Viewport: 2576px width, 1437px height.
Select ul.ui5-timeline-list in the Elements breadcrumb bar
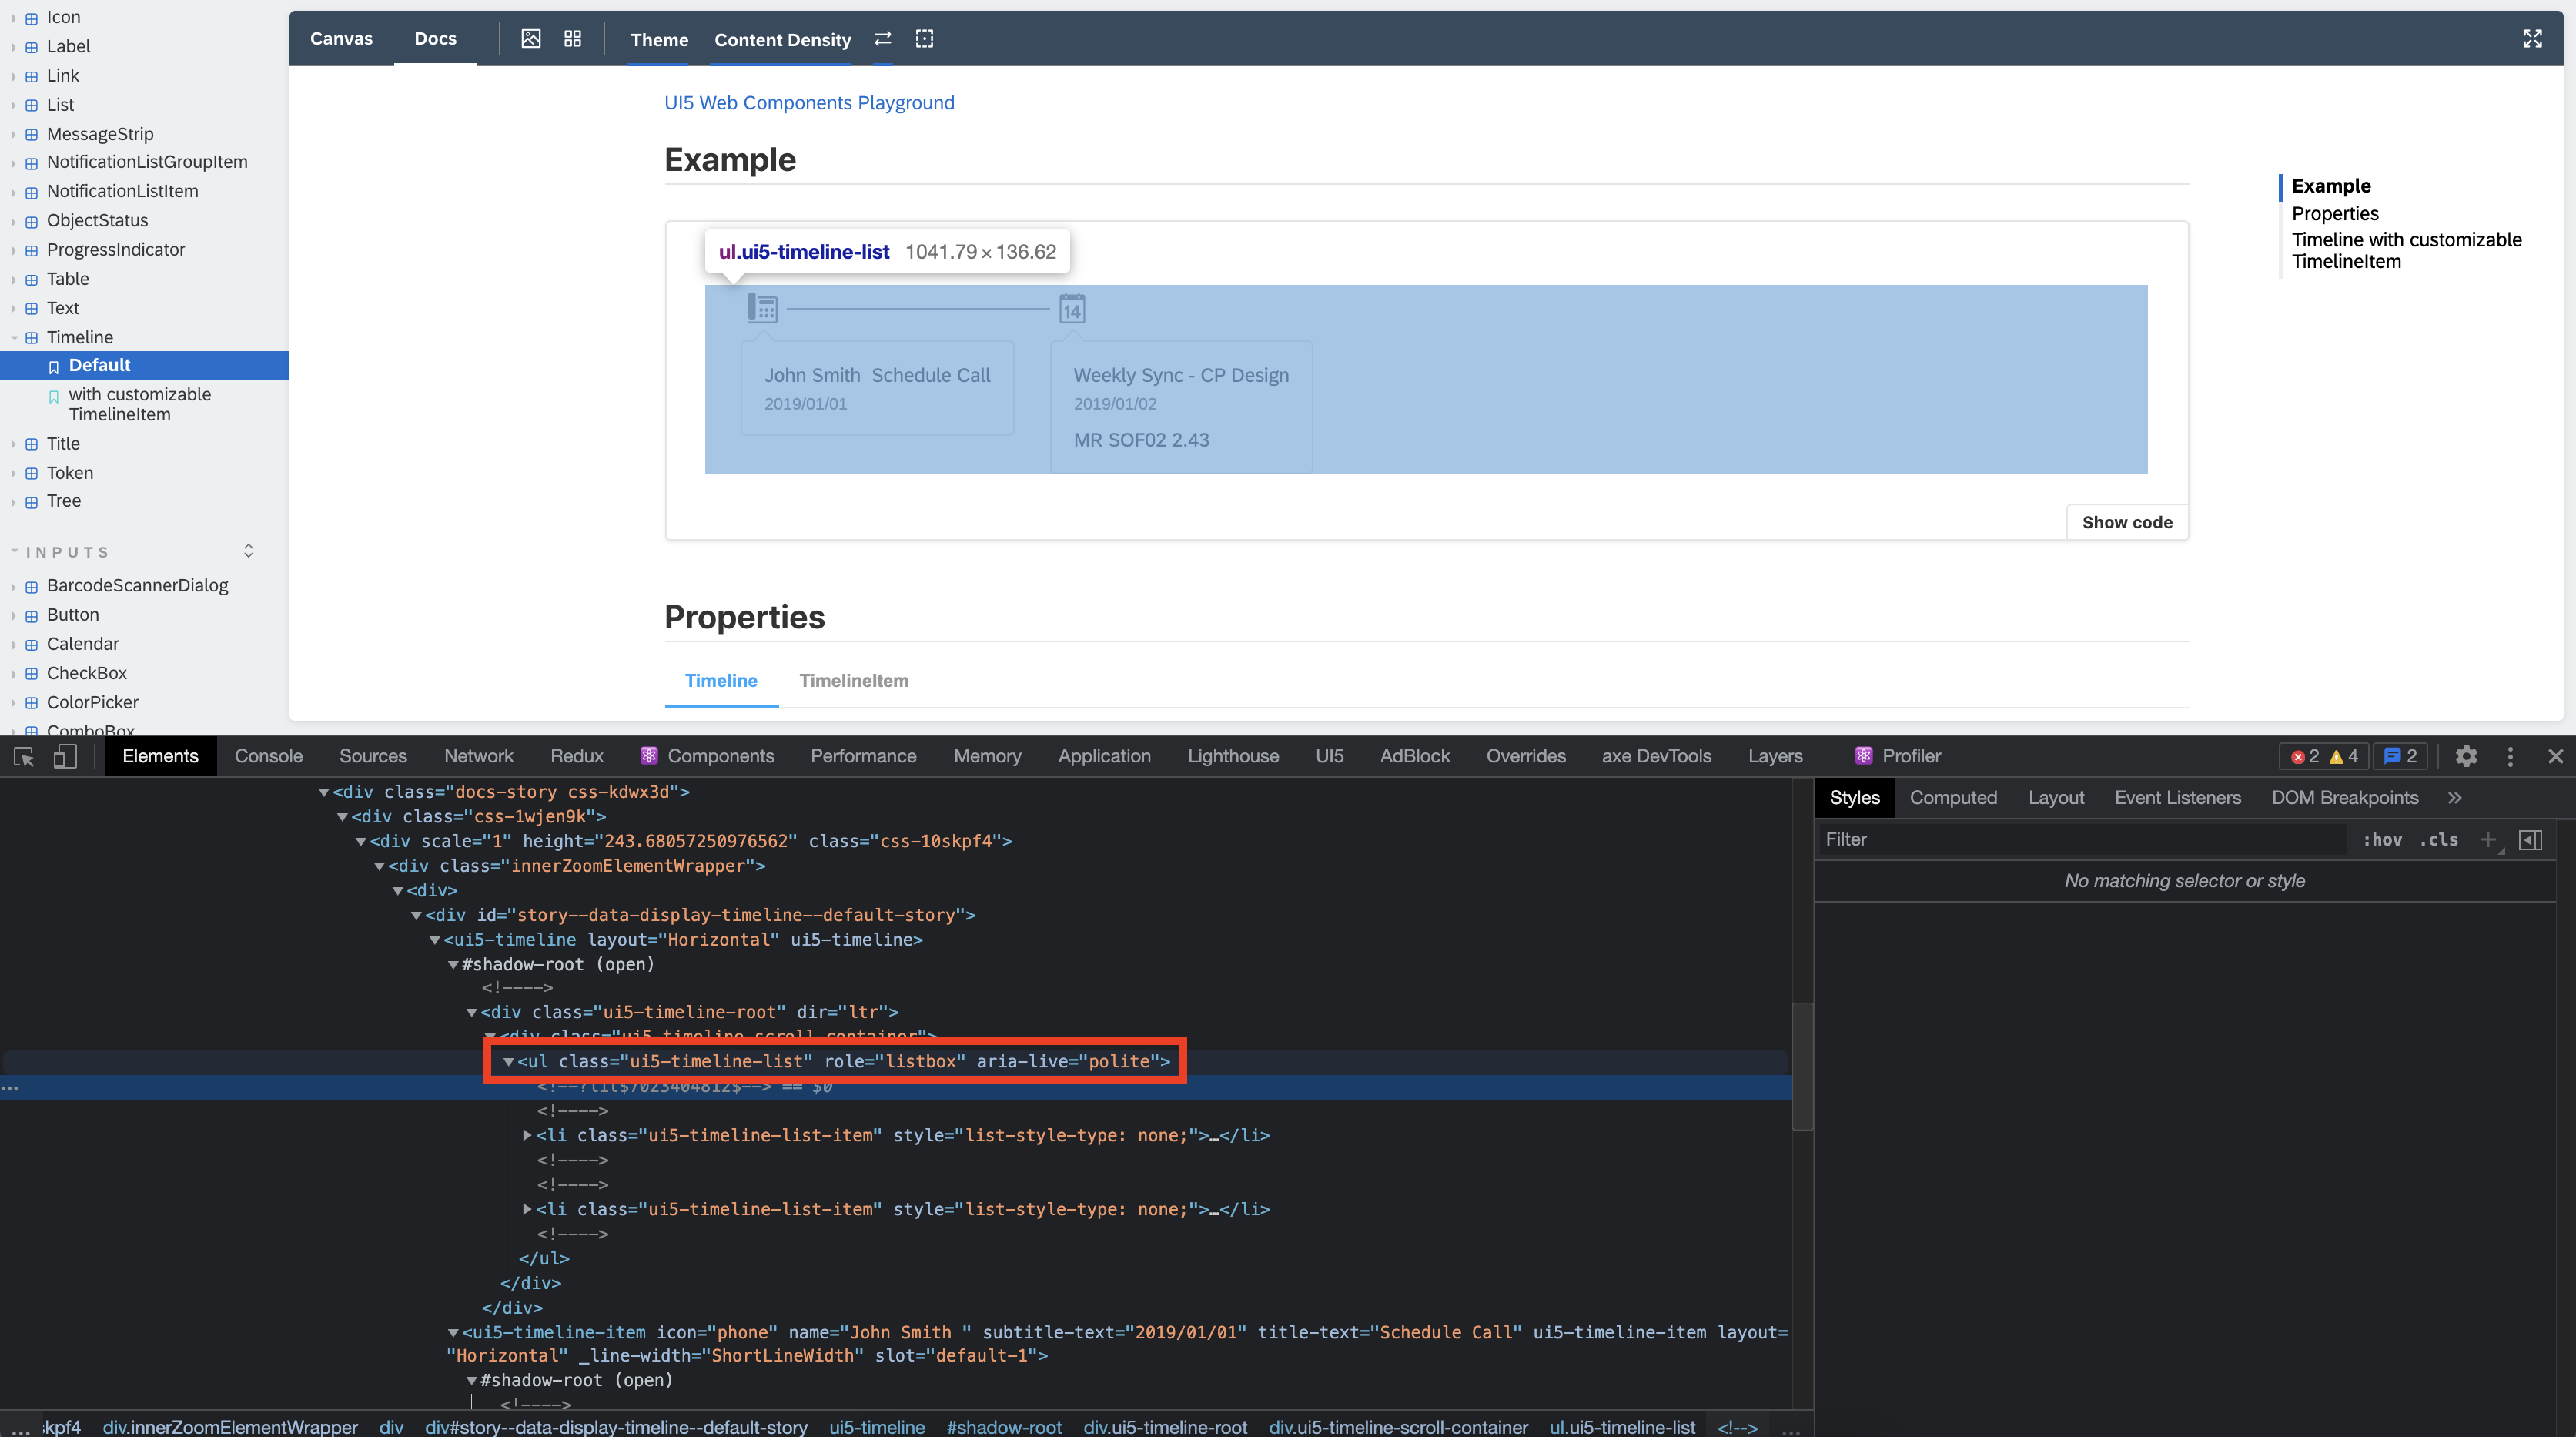1622,1427
